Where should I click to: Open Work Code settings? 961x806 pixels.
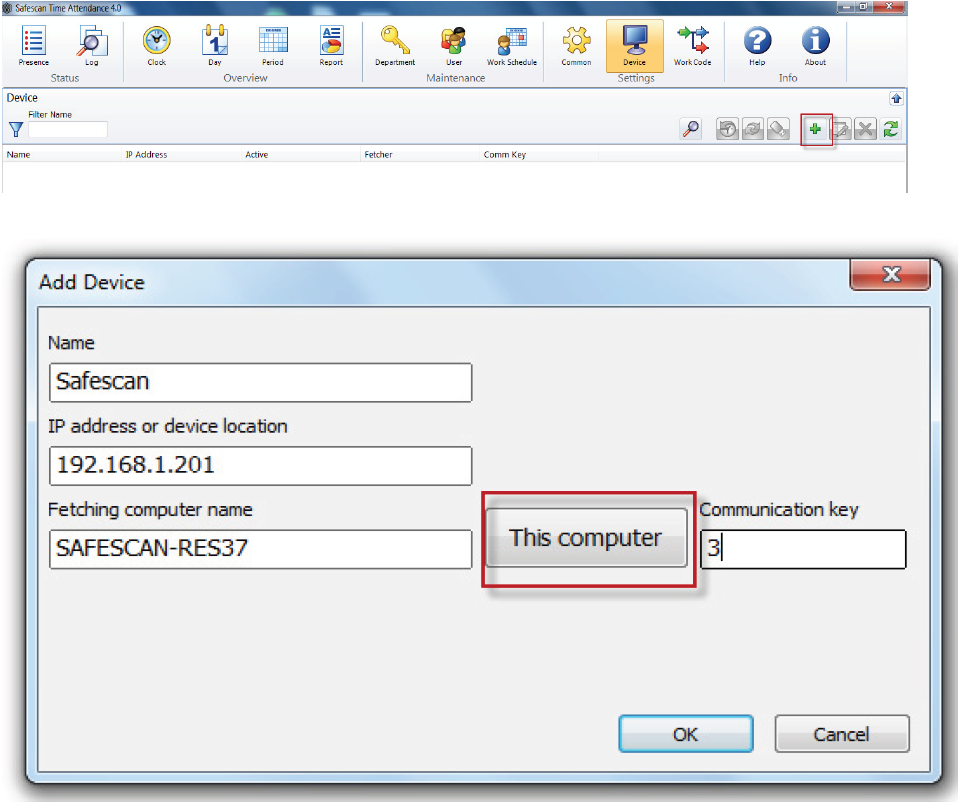pos(693,45)
